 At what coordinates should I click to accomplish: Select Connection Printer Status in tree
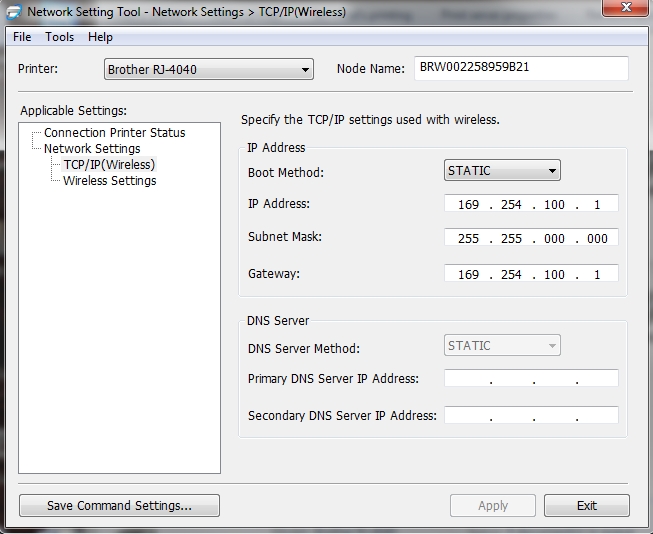tap(114, 132)
